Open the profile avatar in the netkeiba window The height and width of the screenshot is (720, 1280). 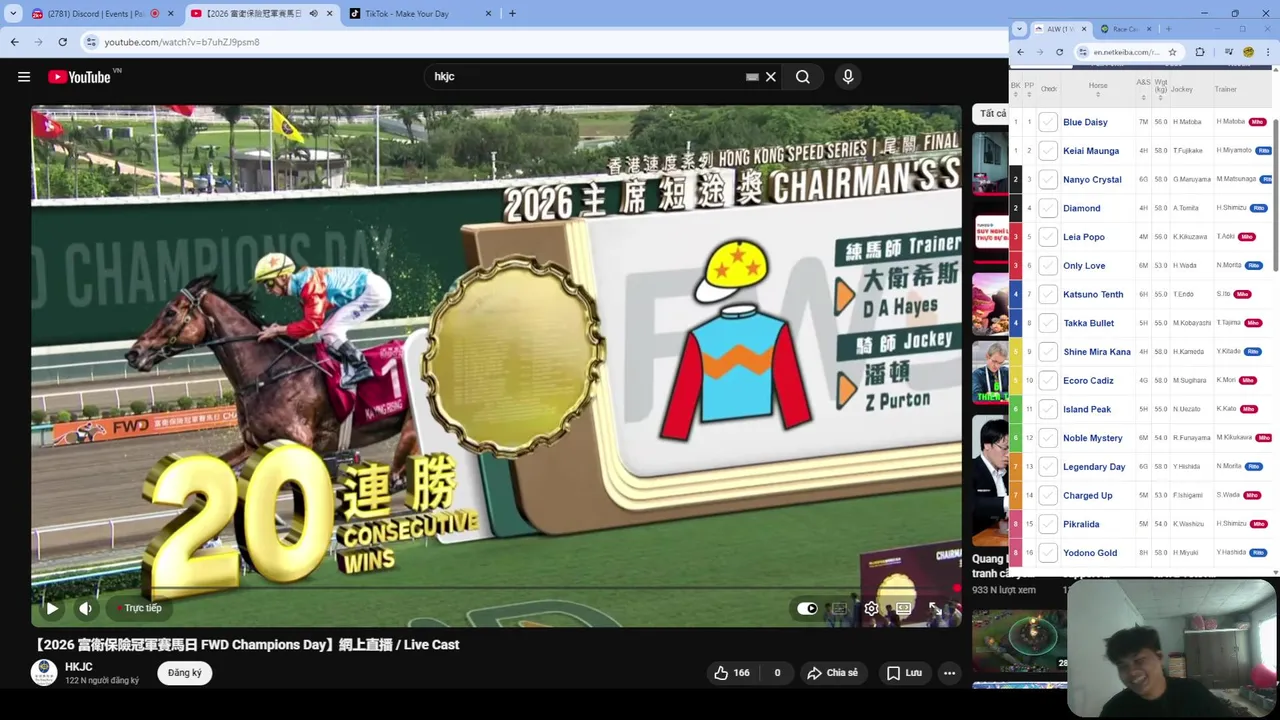1248,52
